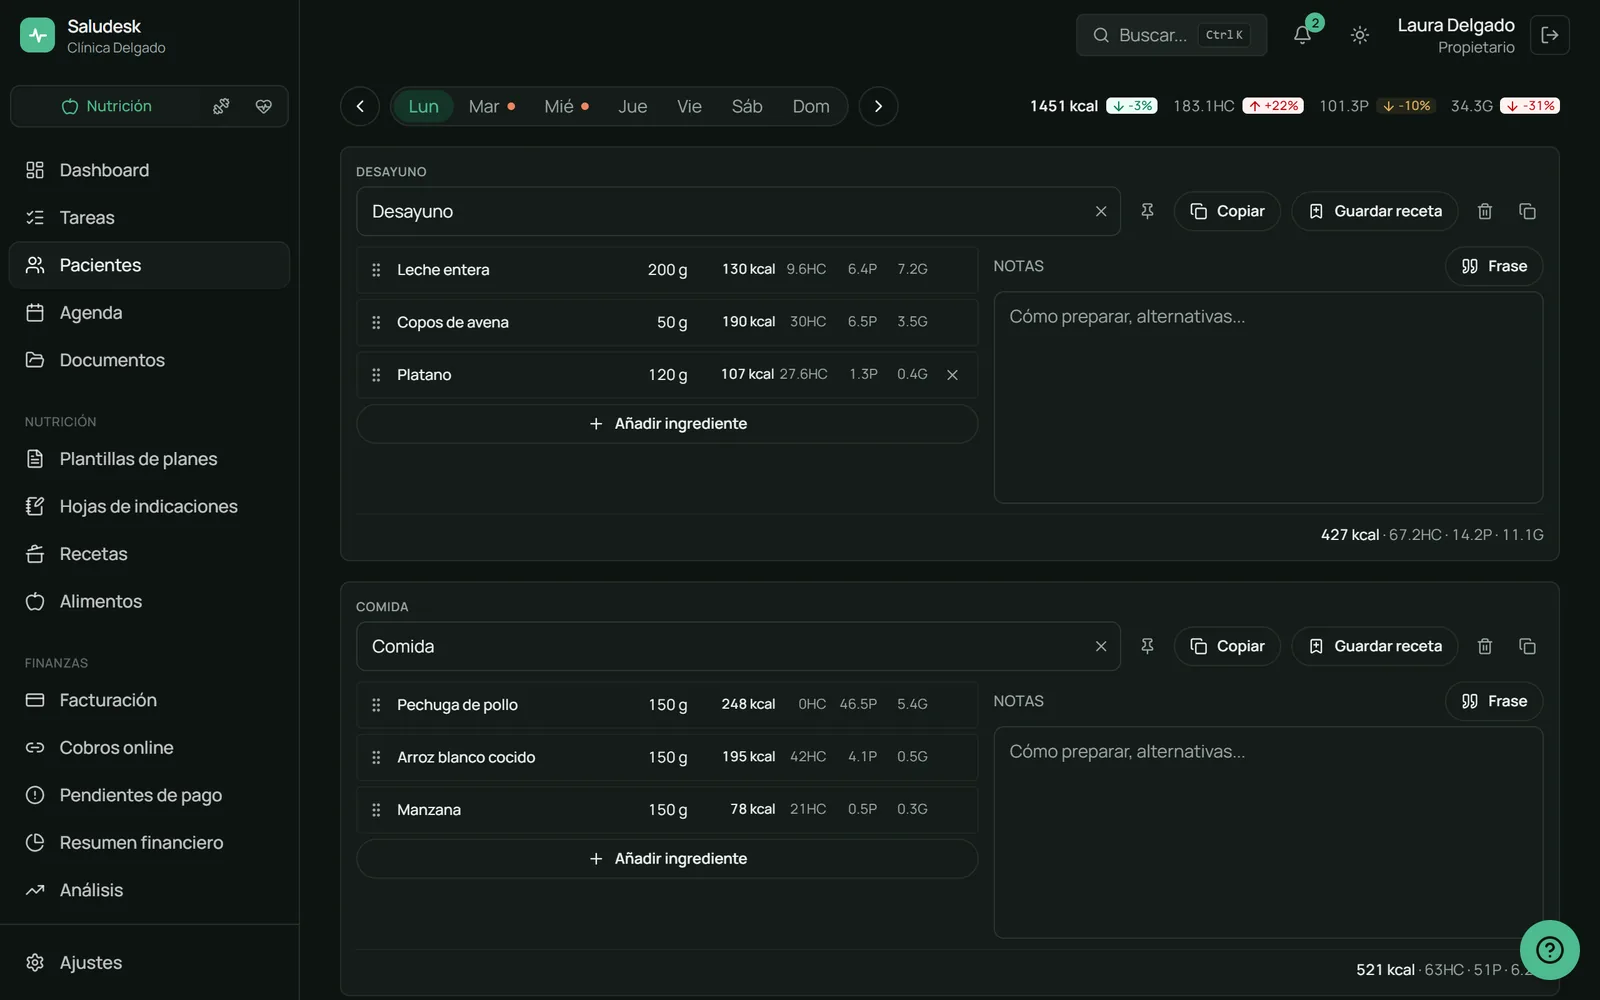
Task: Open the help button
Action: (x=1549, y=949)
